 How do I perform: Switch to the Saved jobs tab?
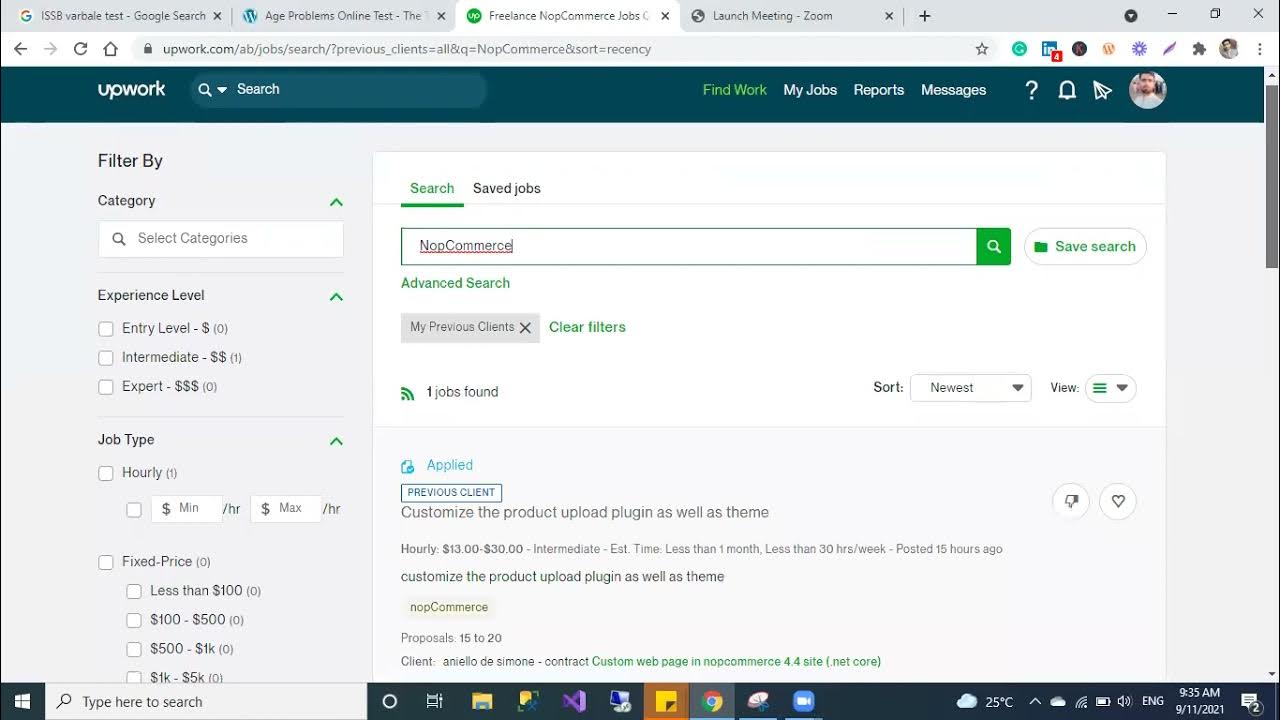coord(507,188)
